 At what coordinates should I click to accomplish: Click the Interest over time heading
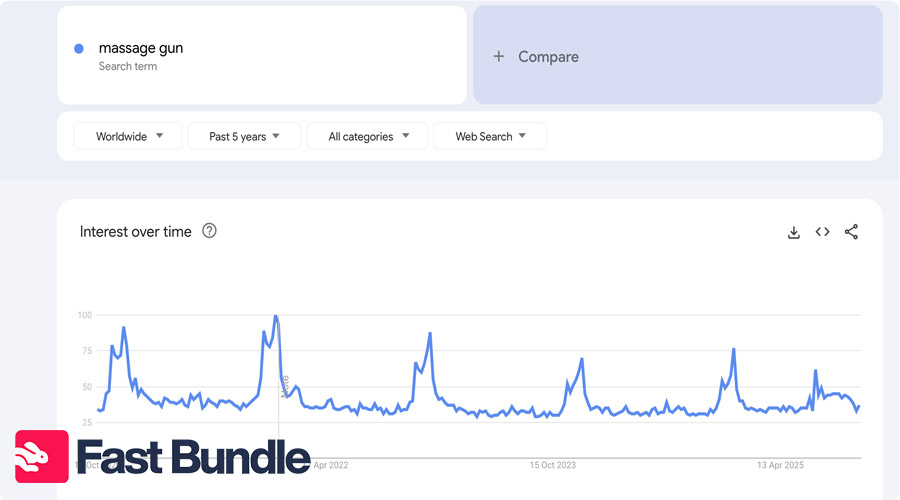(x=135, y=231)
